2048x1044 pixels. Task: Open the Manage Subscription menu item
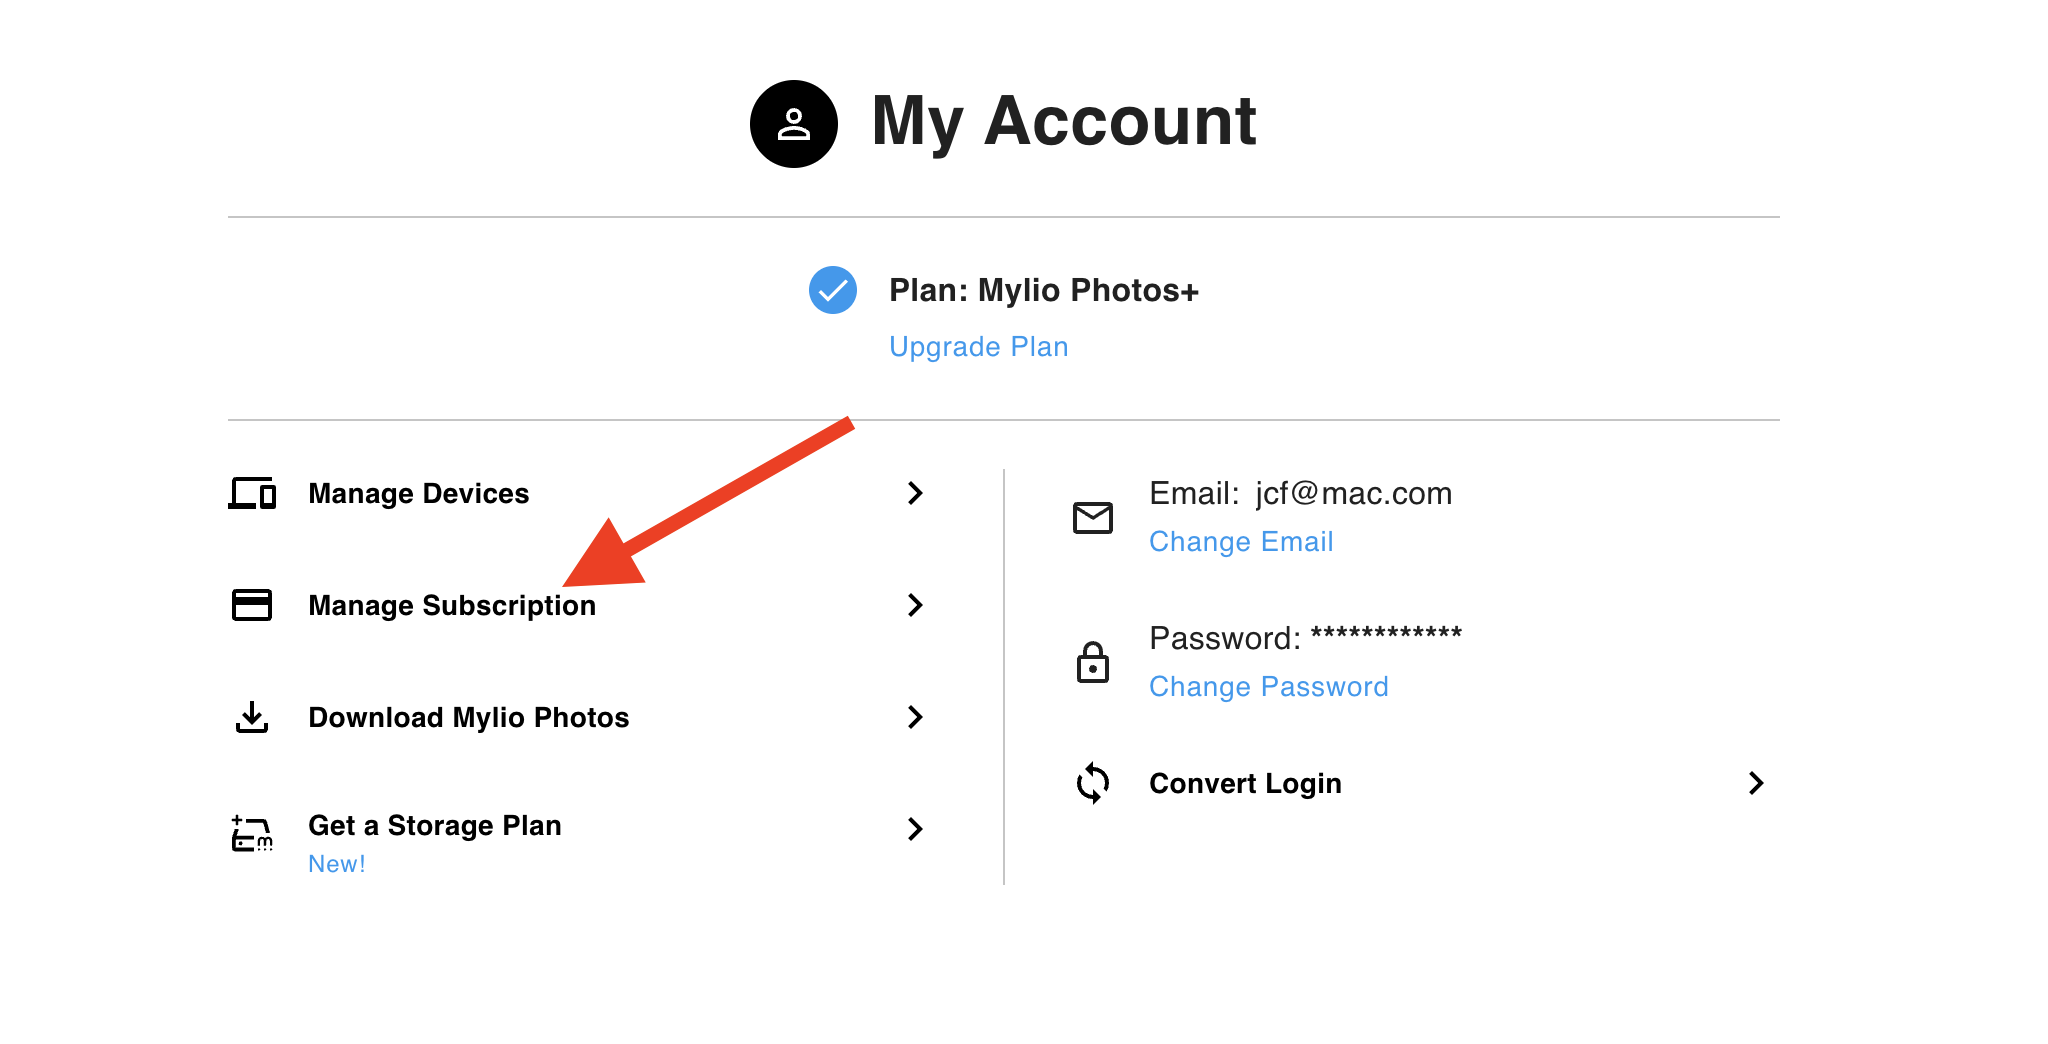click(452, 606)
